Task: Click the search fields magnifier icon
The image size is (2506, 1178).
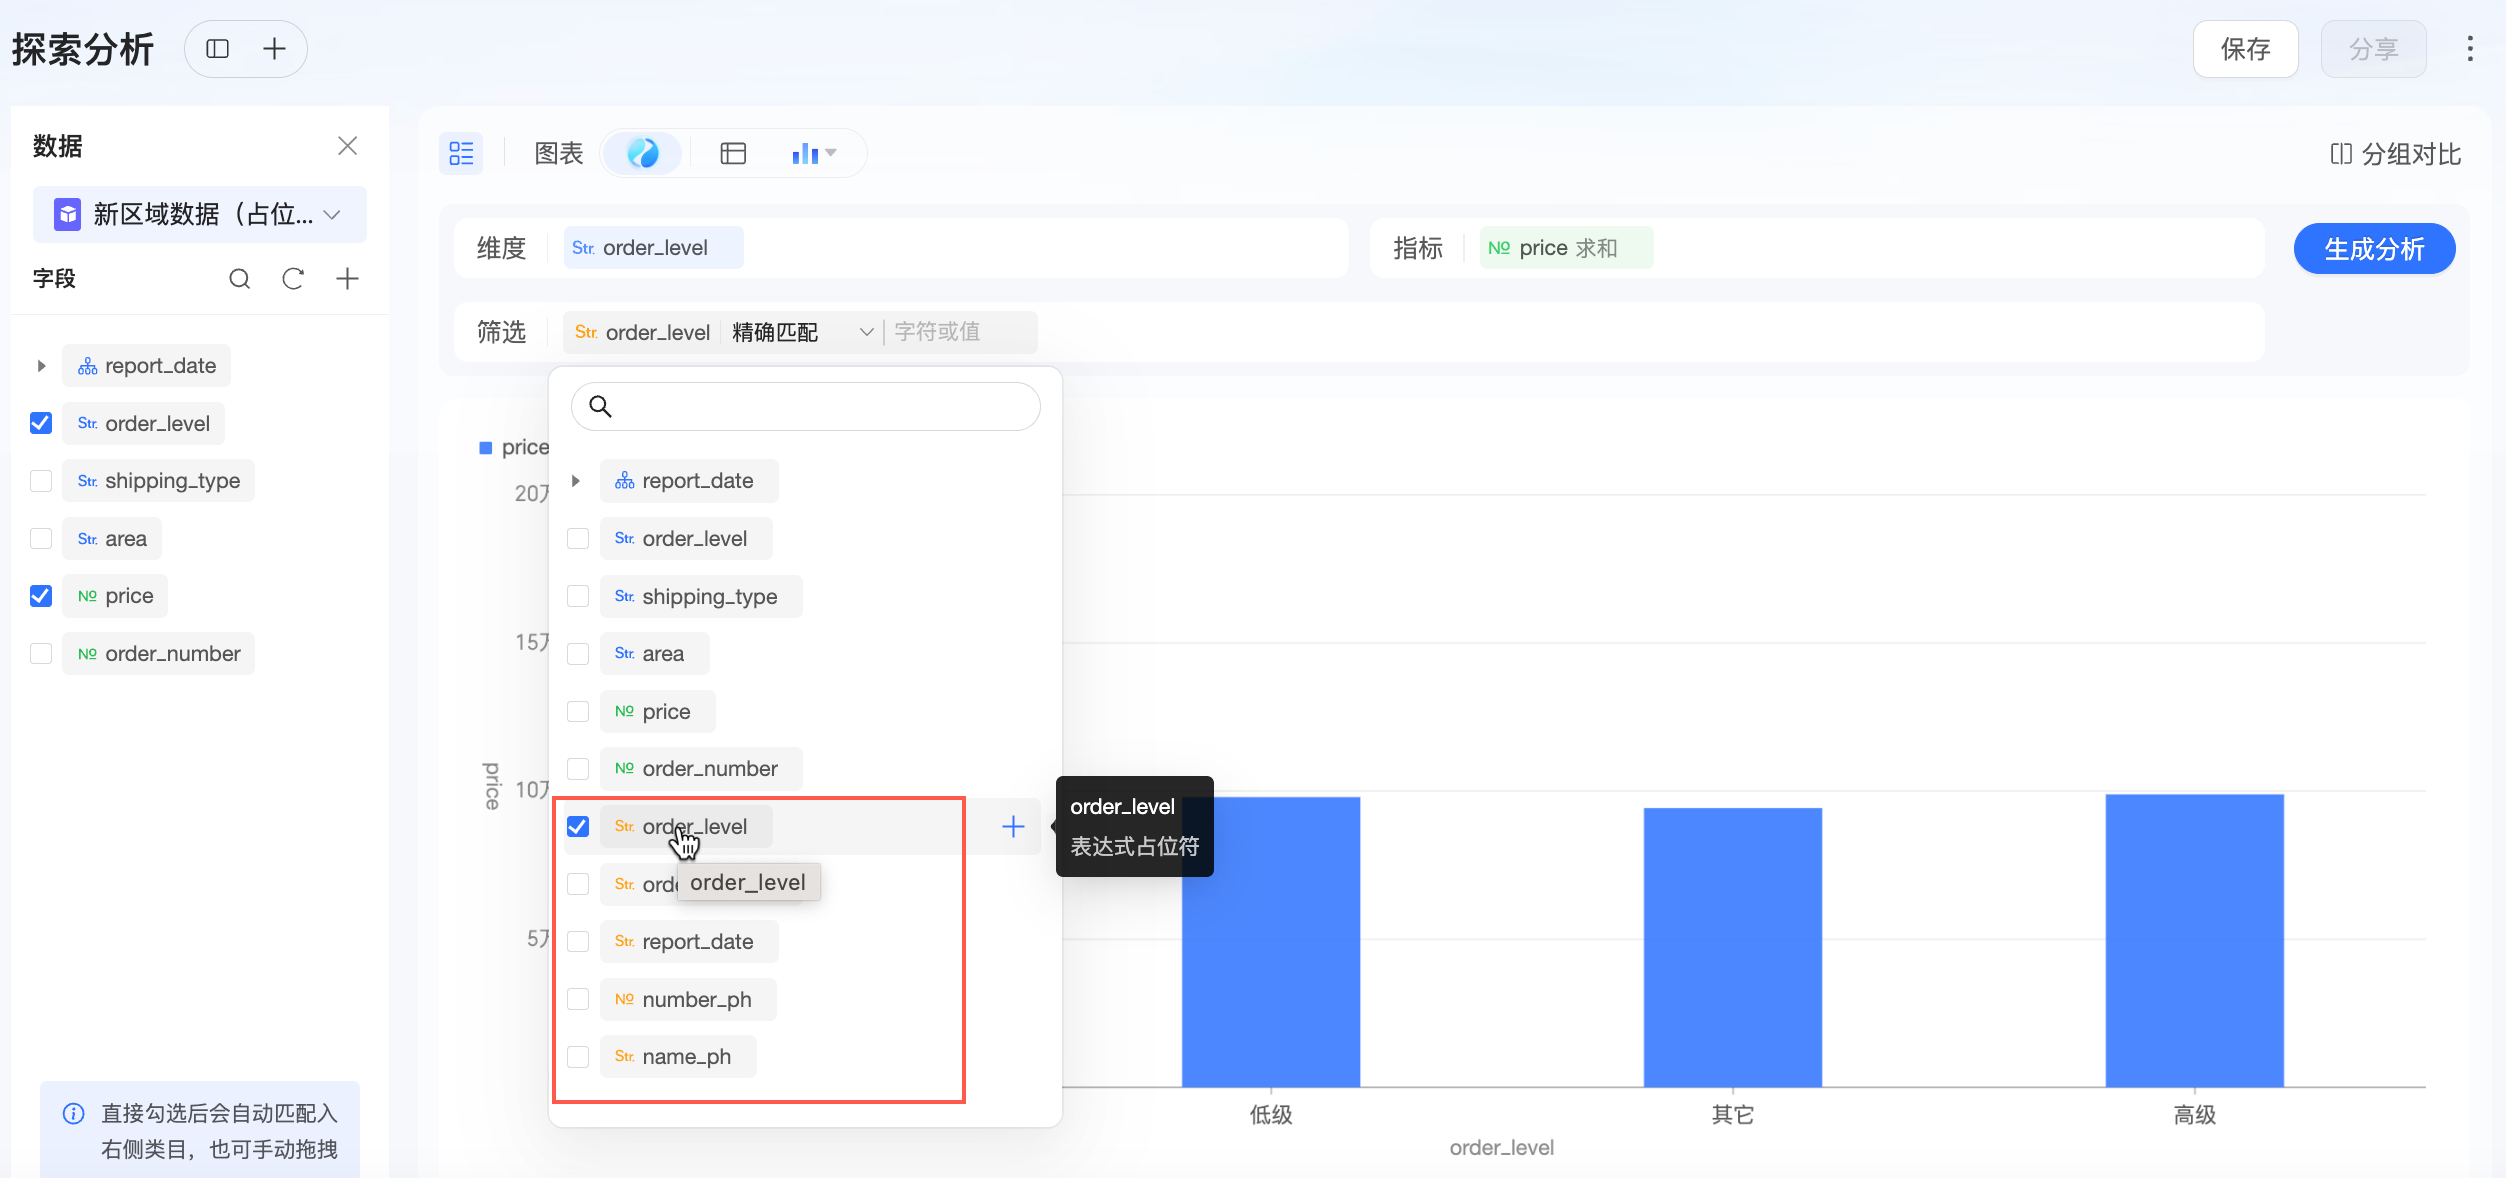Action: (239, 279)
